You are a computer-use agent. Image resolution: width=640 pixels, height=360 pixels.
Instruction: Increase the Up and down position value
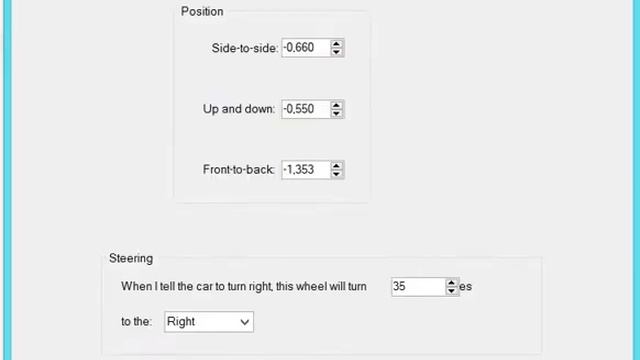pos(336,105)
